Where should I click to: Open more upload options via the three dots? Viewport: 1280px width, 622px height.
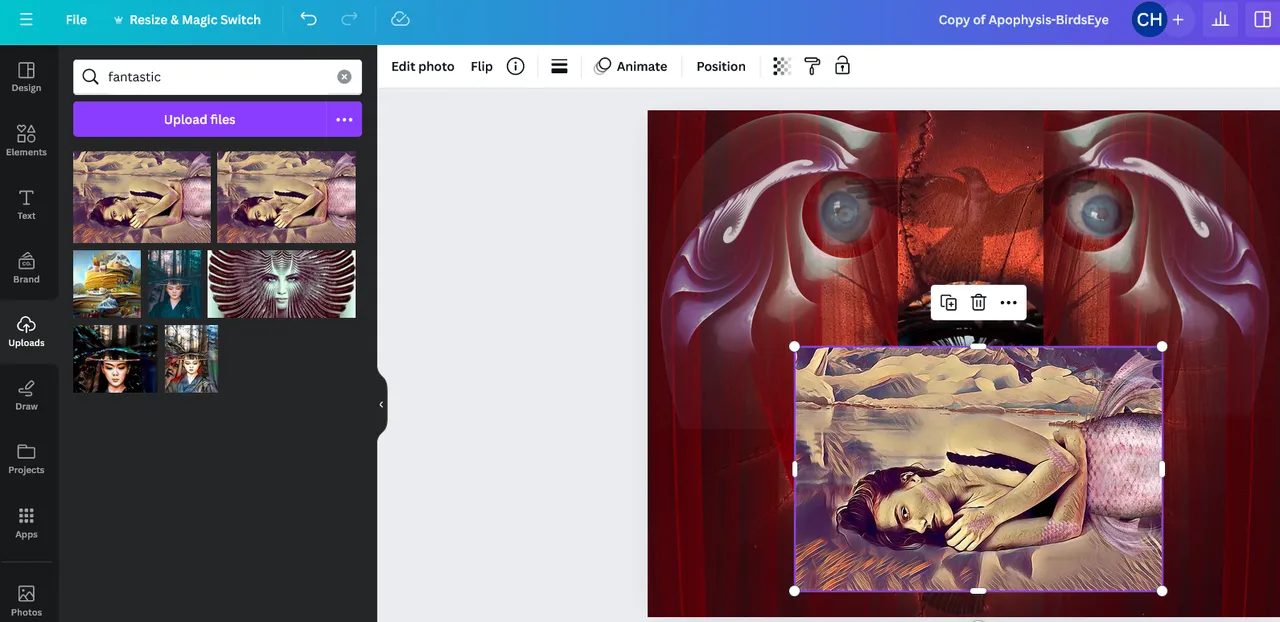[344, 119]
